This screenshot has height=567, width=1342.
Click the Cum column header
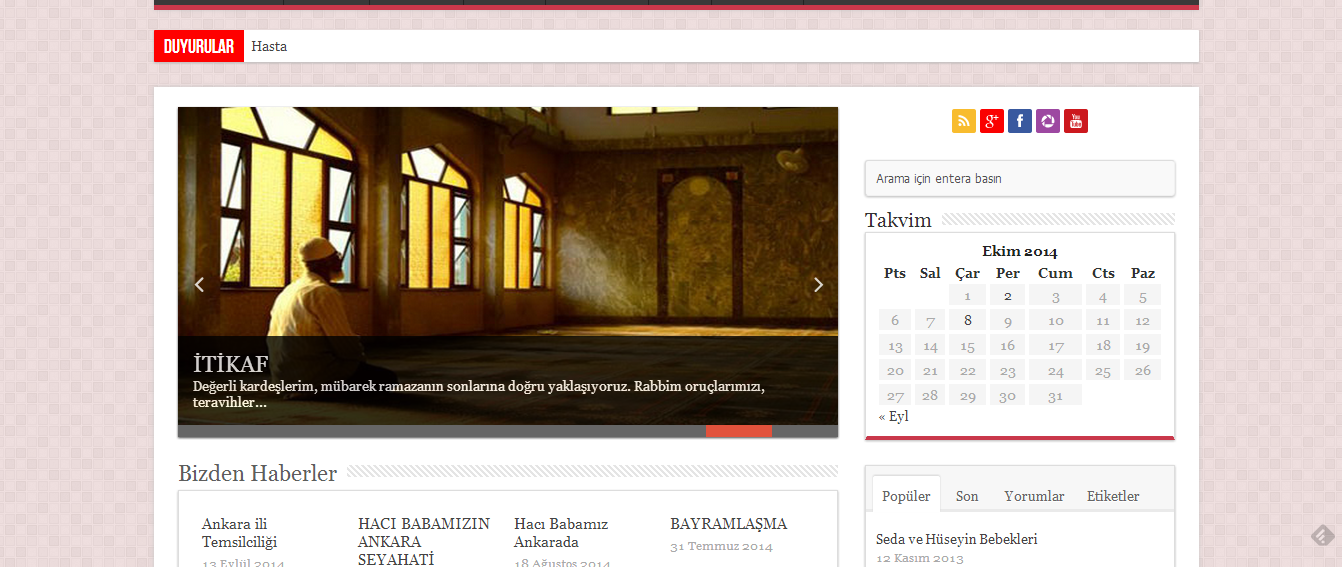pyautogui.click(x=1055, y=273)
